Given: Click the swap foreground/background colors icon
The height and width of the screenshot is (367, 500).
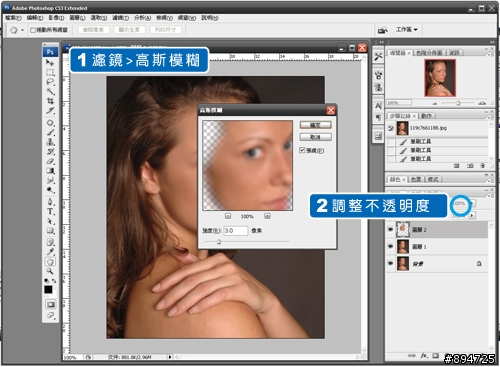Looking at the screenshot, I should coord(54,281).
